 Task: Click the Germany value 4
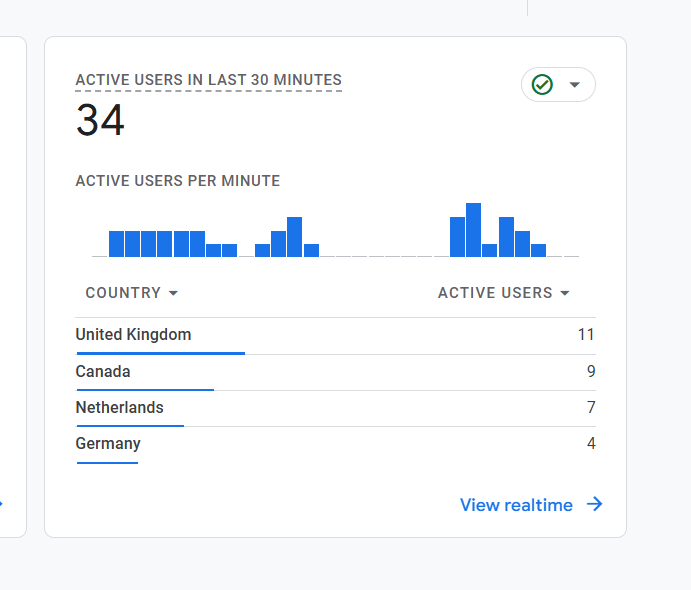(591, 443)
